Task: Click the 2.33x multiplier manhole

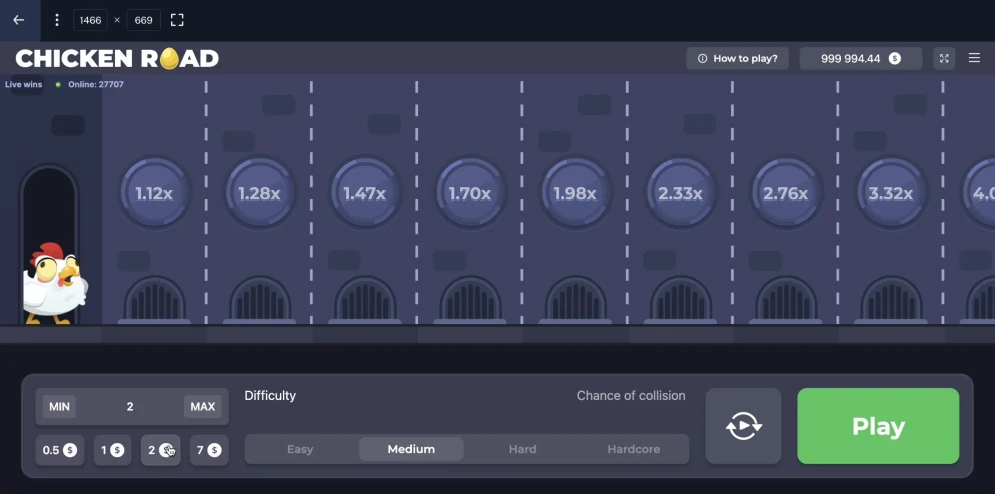Action: click(681, 193)
